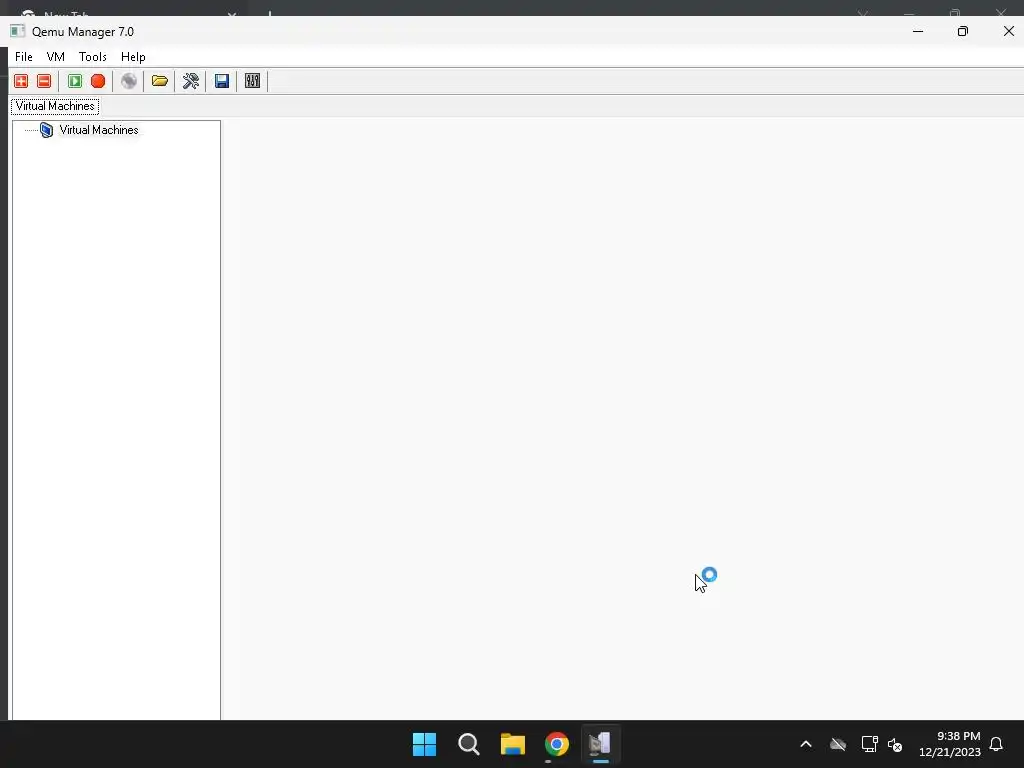
Task: Open the Windows Start menu
Action: (424, 744)
